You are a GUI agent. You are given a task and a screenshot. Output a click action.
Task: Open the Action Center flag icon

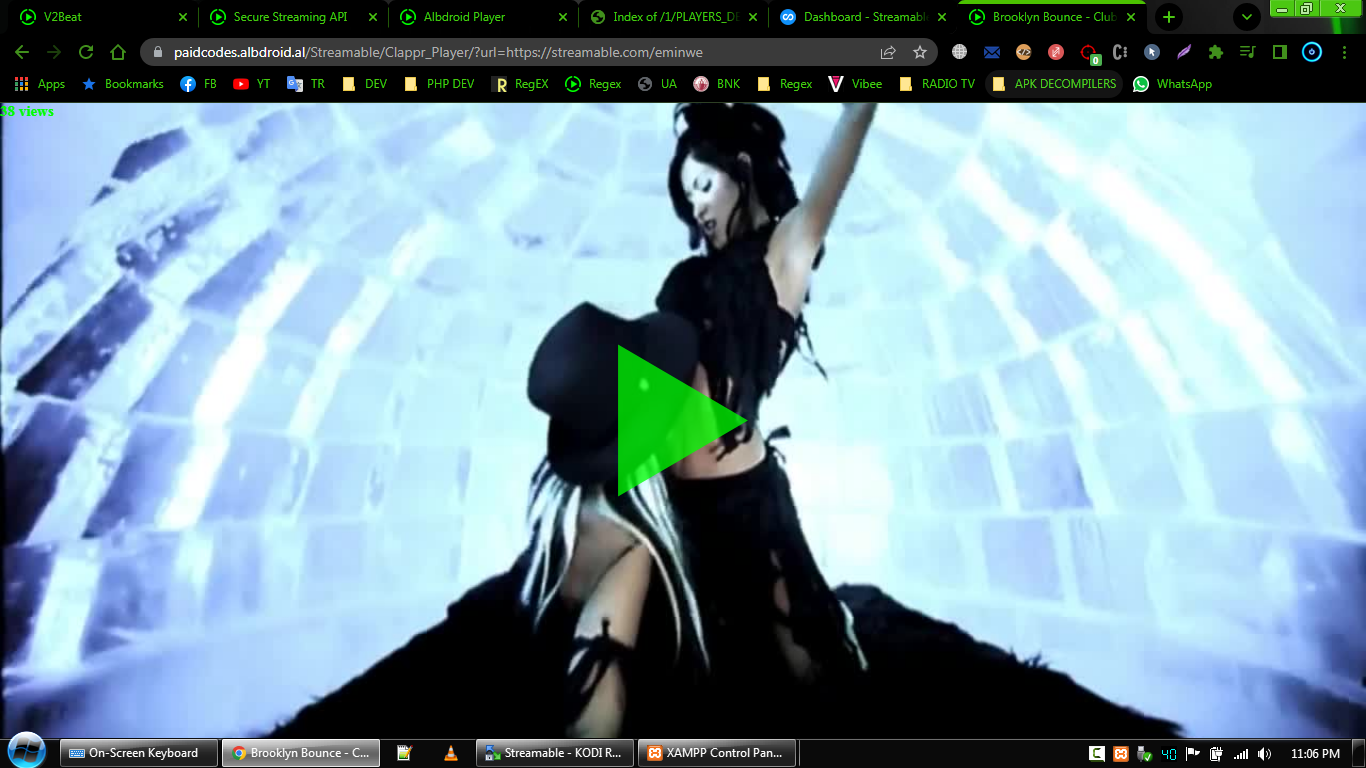click(1193, 753)
